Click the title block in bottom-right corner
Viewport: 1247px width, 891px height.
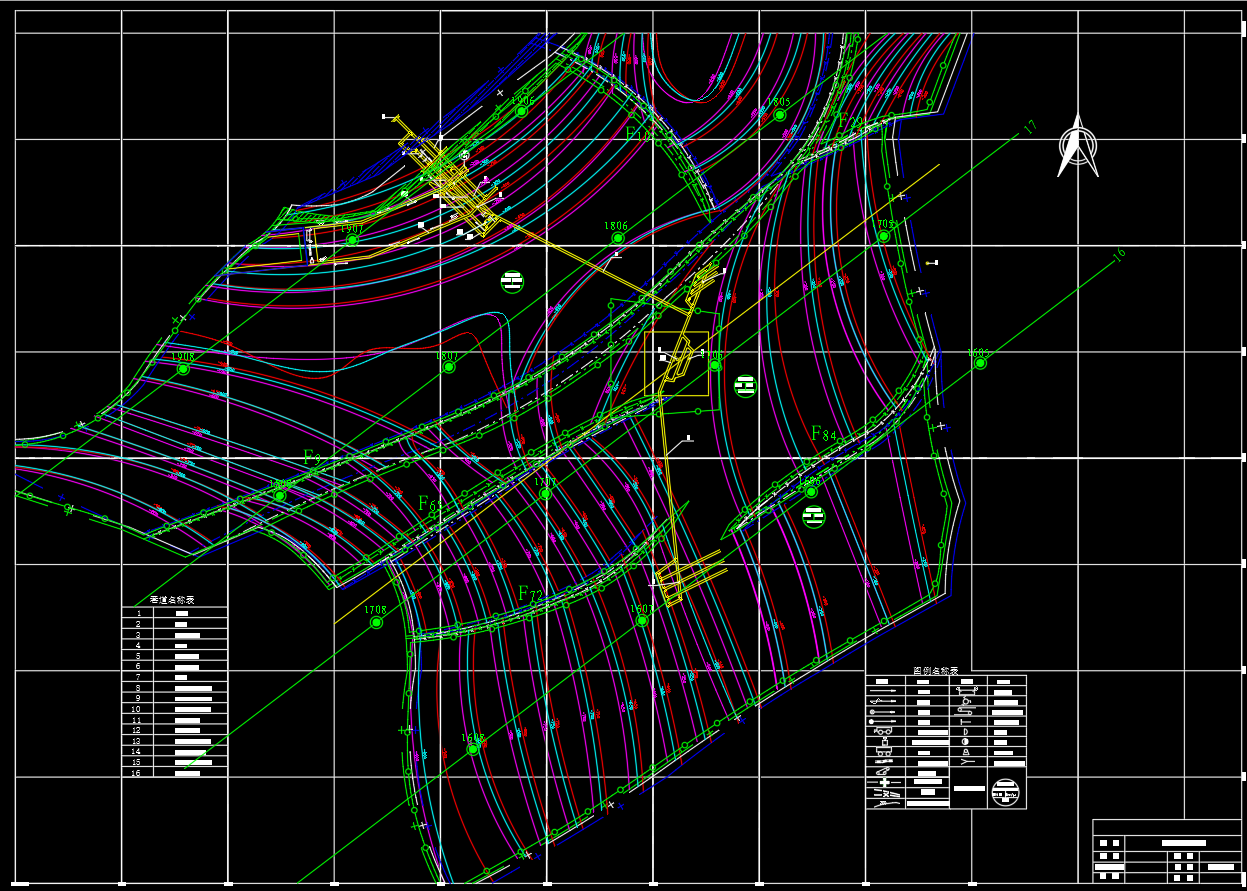(x=1166, y=851)
